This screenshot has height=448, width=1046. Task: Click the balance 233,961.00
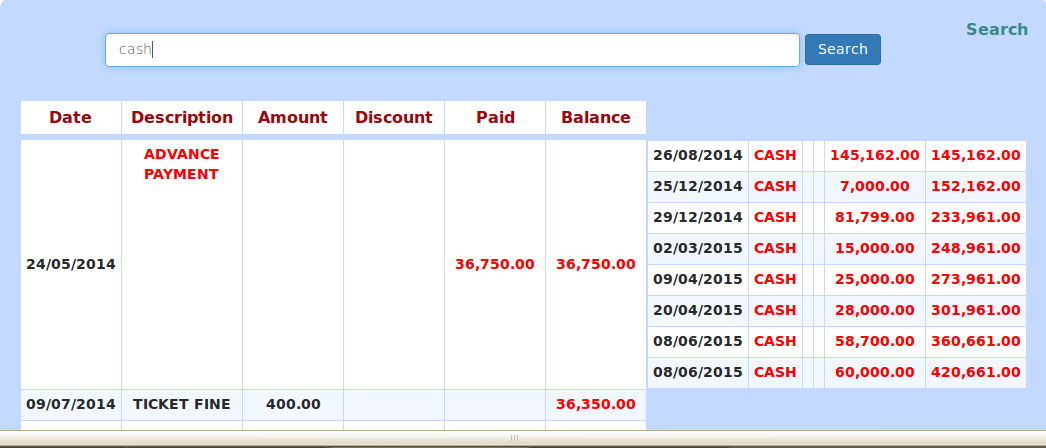click(x=976, y=217)
